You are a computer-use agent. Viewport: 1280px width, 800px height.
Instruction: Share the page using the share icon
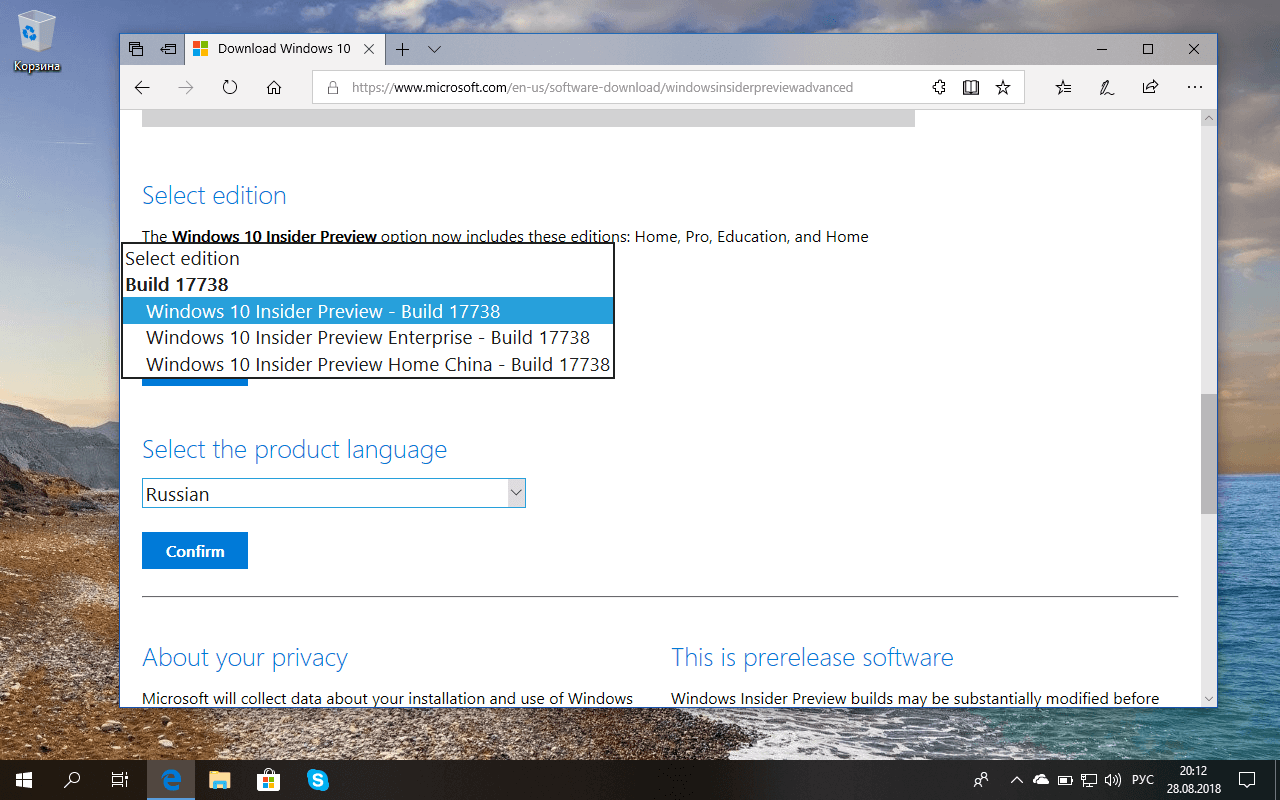tap(1150, 87)
